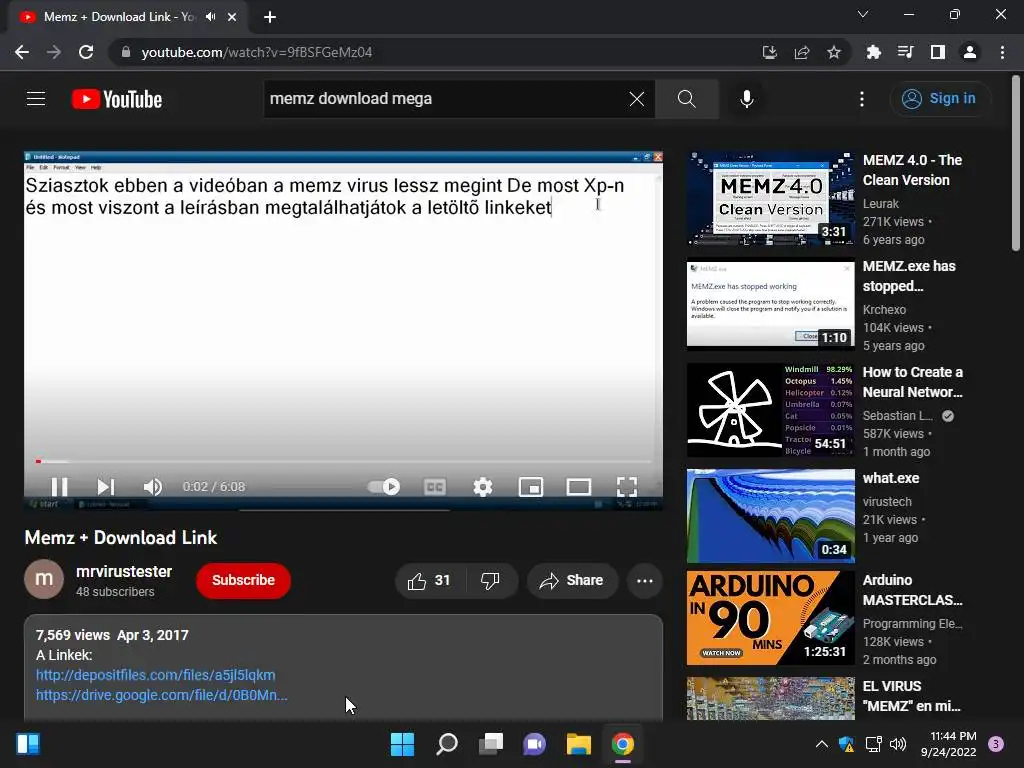The height and width of the screenshot is (768, 1024).
Task: Open what.exe video thumbnail
Action: click(771, 516)
